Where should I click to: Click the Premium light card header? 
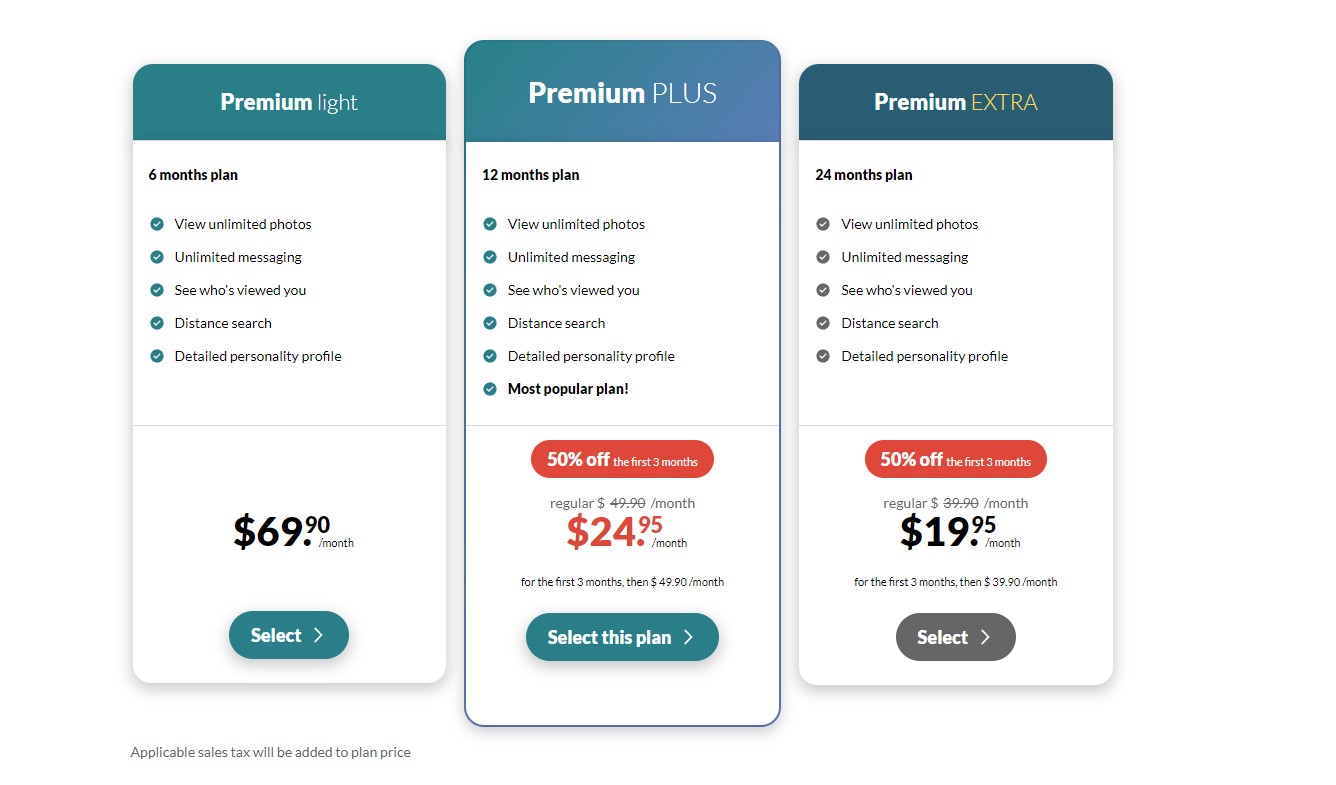pyautogui.click(x=289, y=102)
